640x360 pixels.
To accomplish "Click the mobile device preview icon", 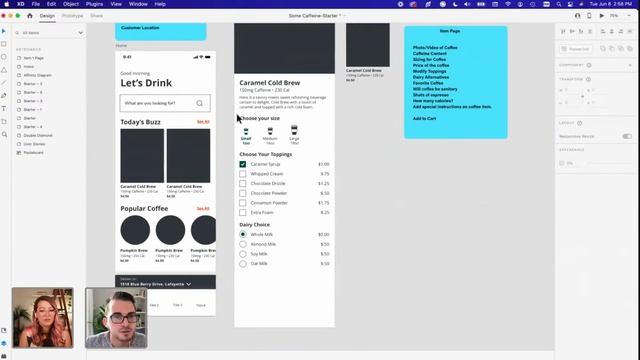I will (x=589, y=16).
